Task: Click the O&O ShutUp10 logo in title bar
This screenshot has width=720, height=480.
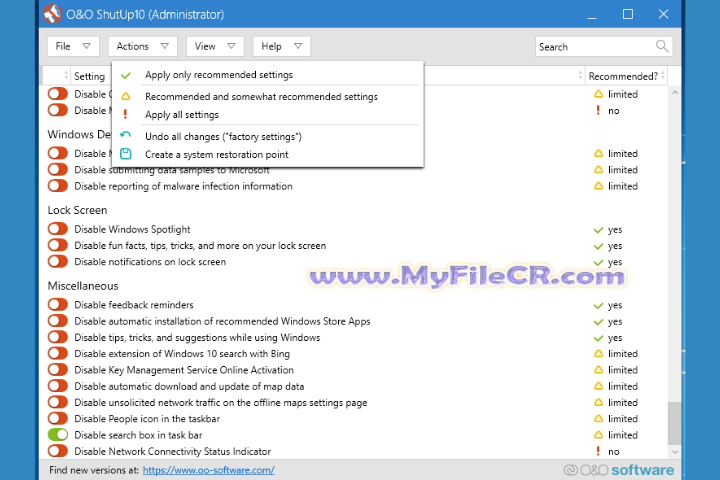Action: point(52,14)
